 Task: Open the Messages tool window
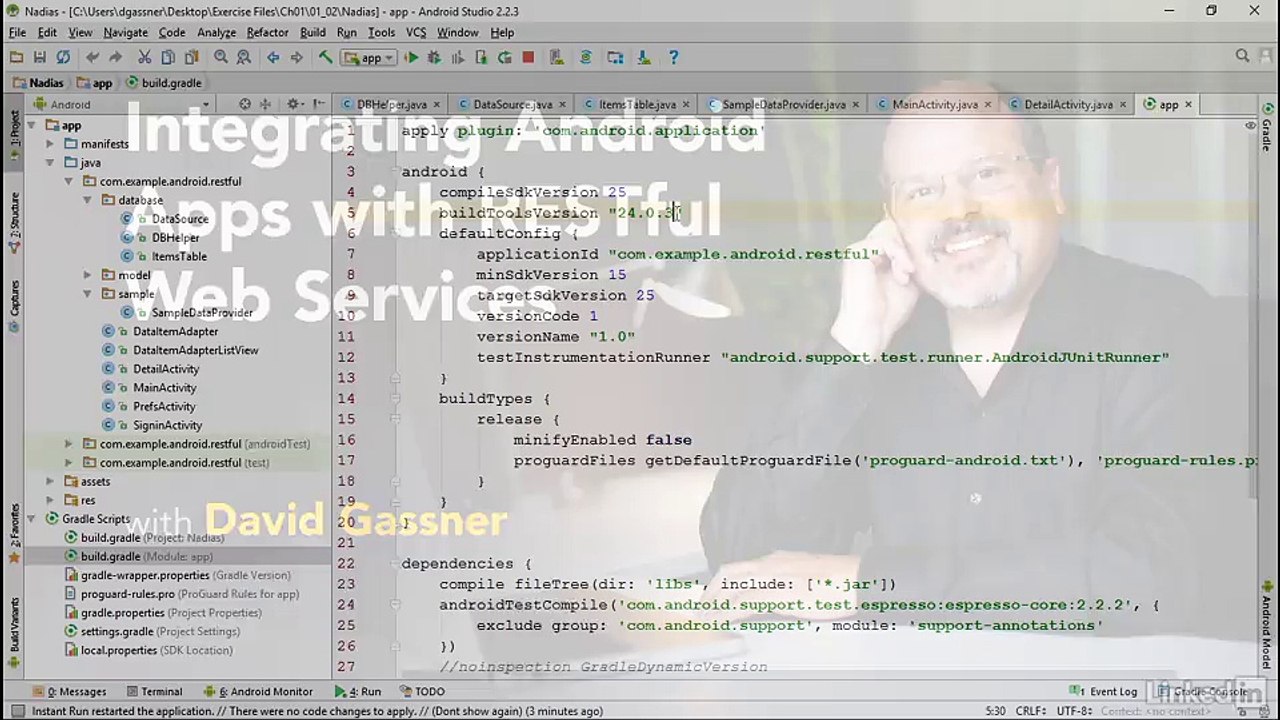pyautogui.click(x=69, y=691)
